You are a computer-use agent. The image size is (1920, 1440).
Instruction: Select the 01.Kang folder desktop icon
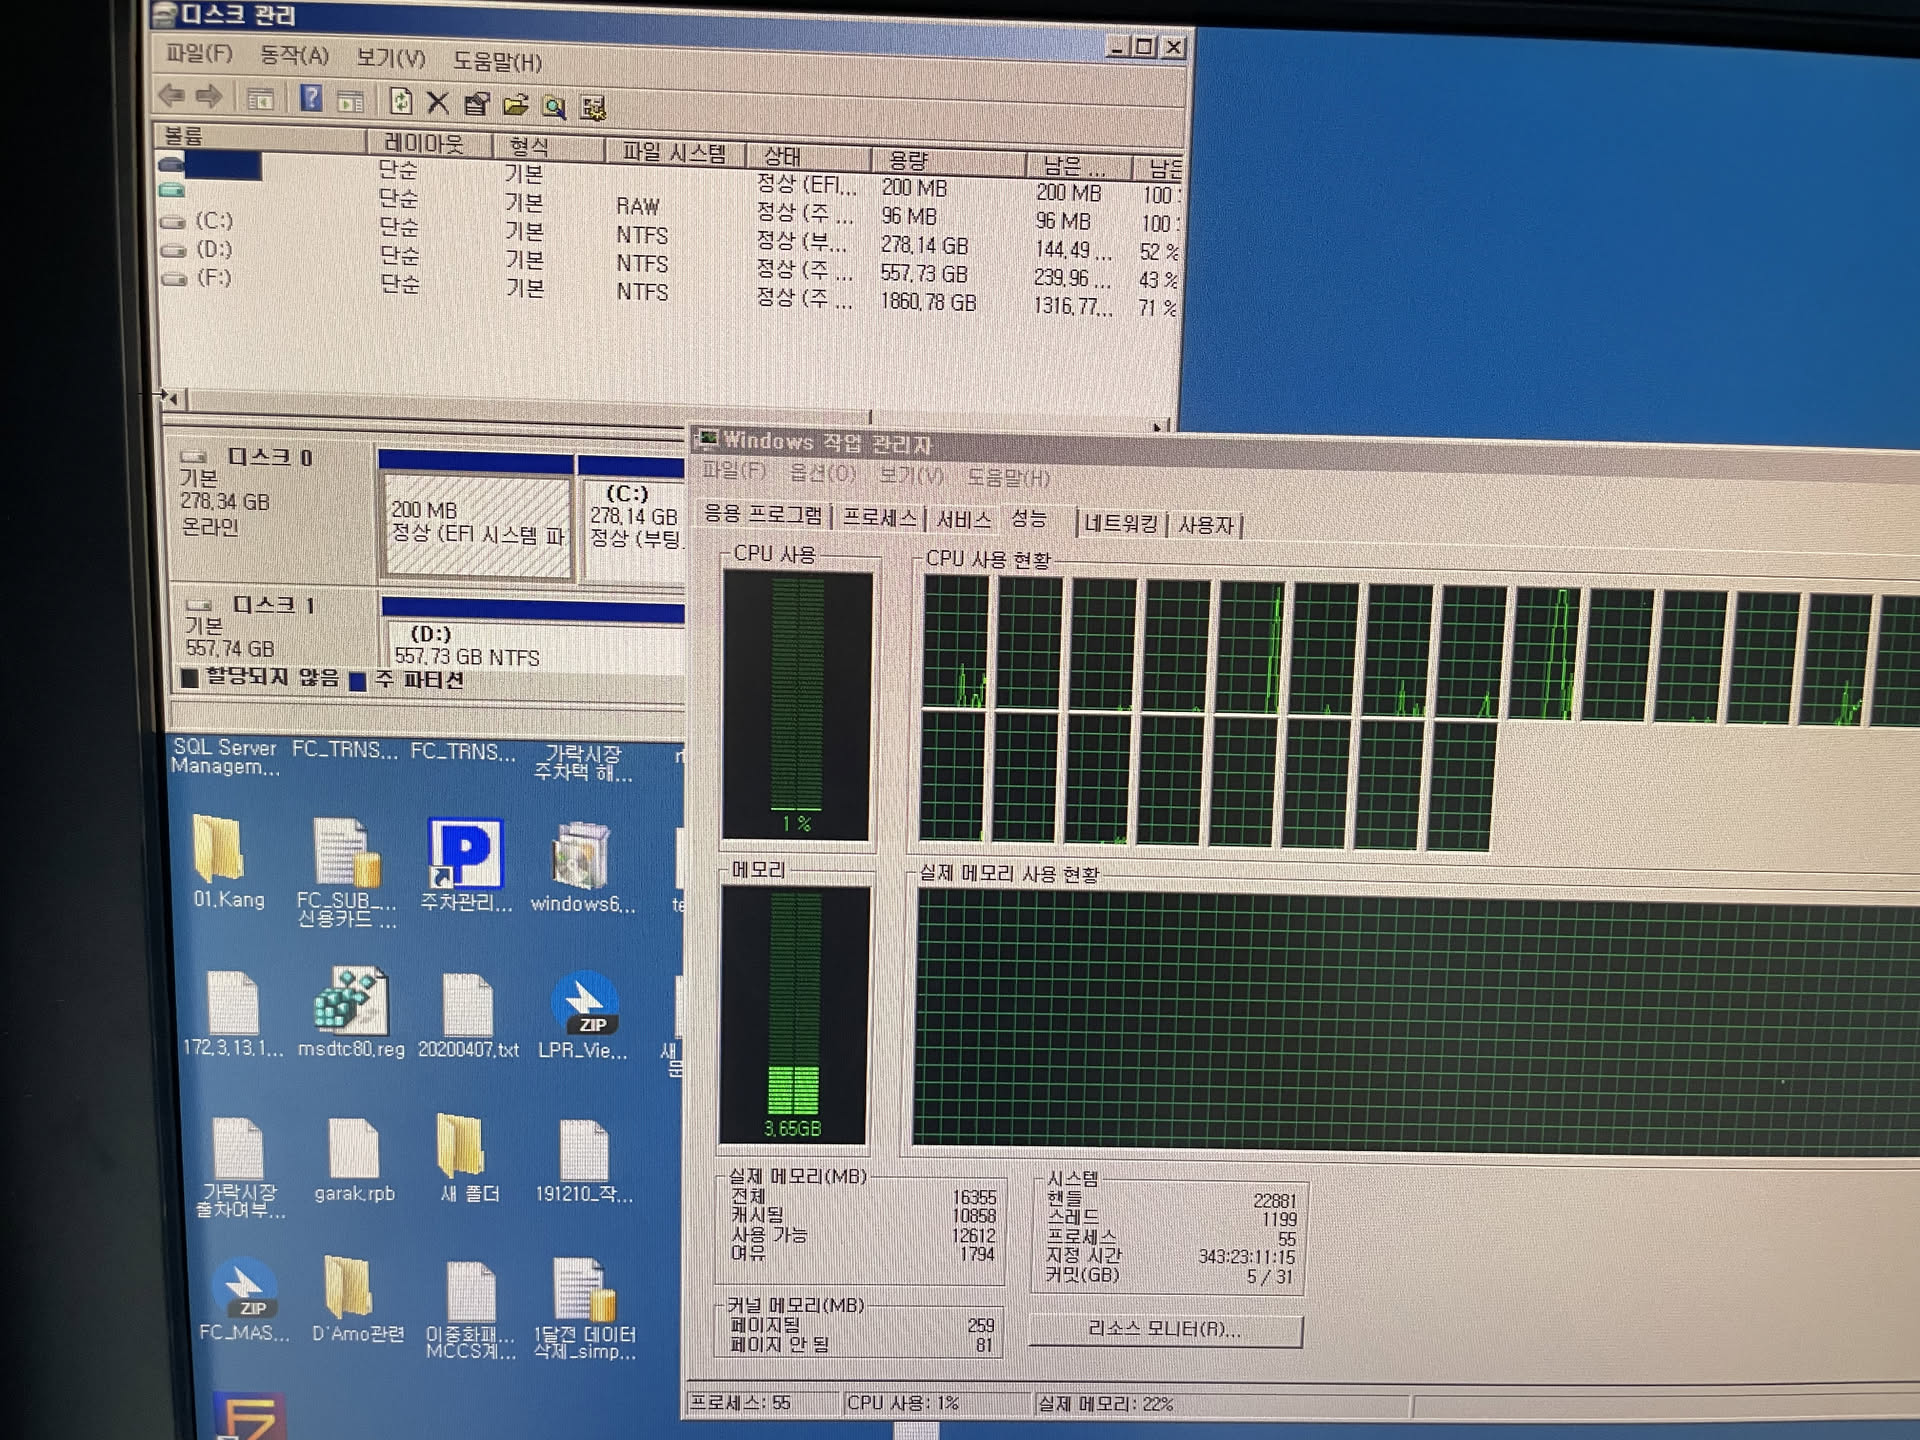(x=220, y=851)
